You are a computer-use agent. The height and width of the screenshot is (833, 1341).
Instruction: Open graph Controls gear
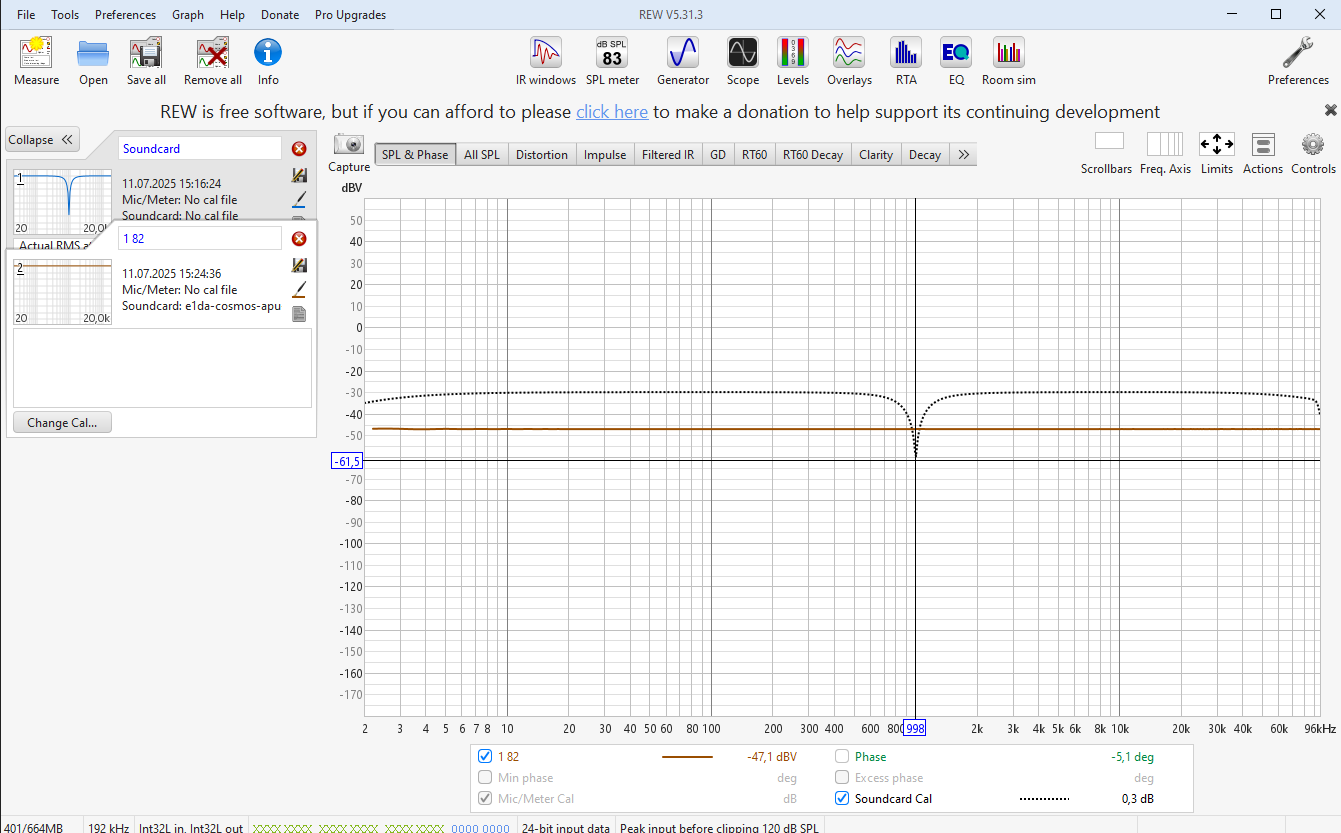pyautogui.click(x=1313, y=153)
